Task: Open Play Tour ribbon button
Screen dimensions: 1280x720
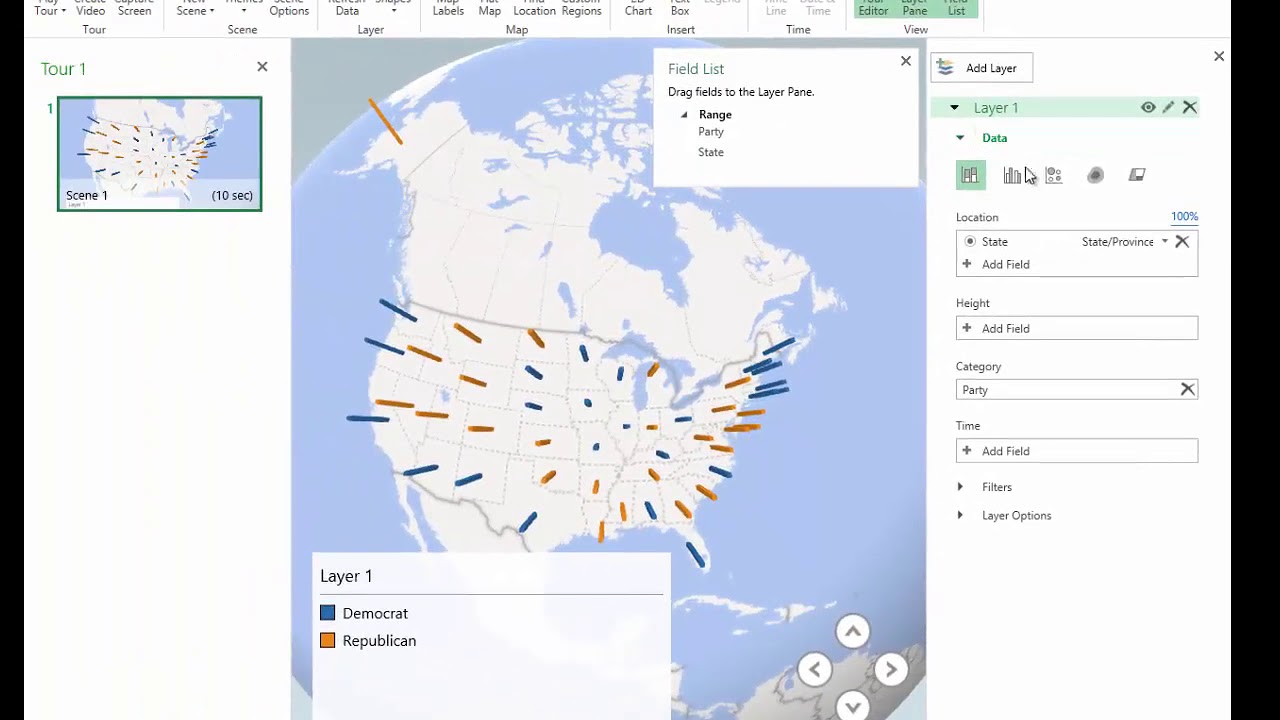Action: click(x=50, y=8)
